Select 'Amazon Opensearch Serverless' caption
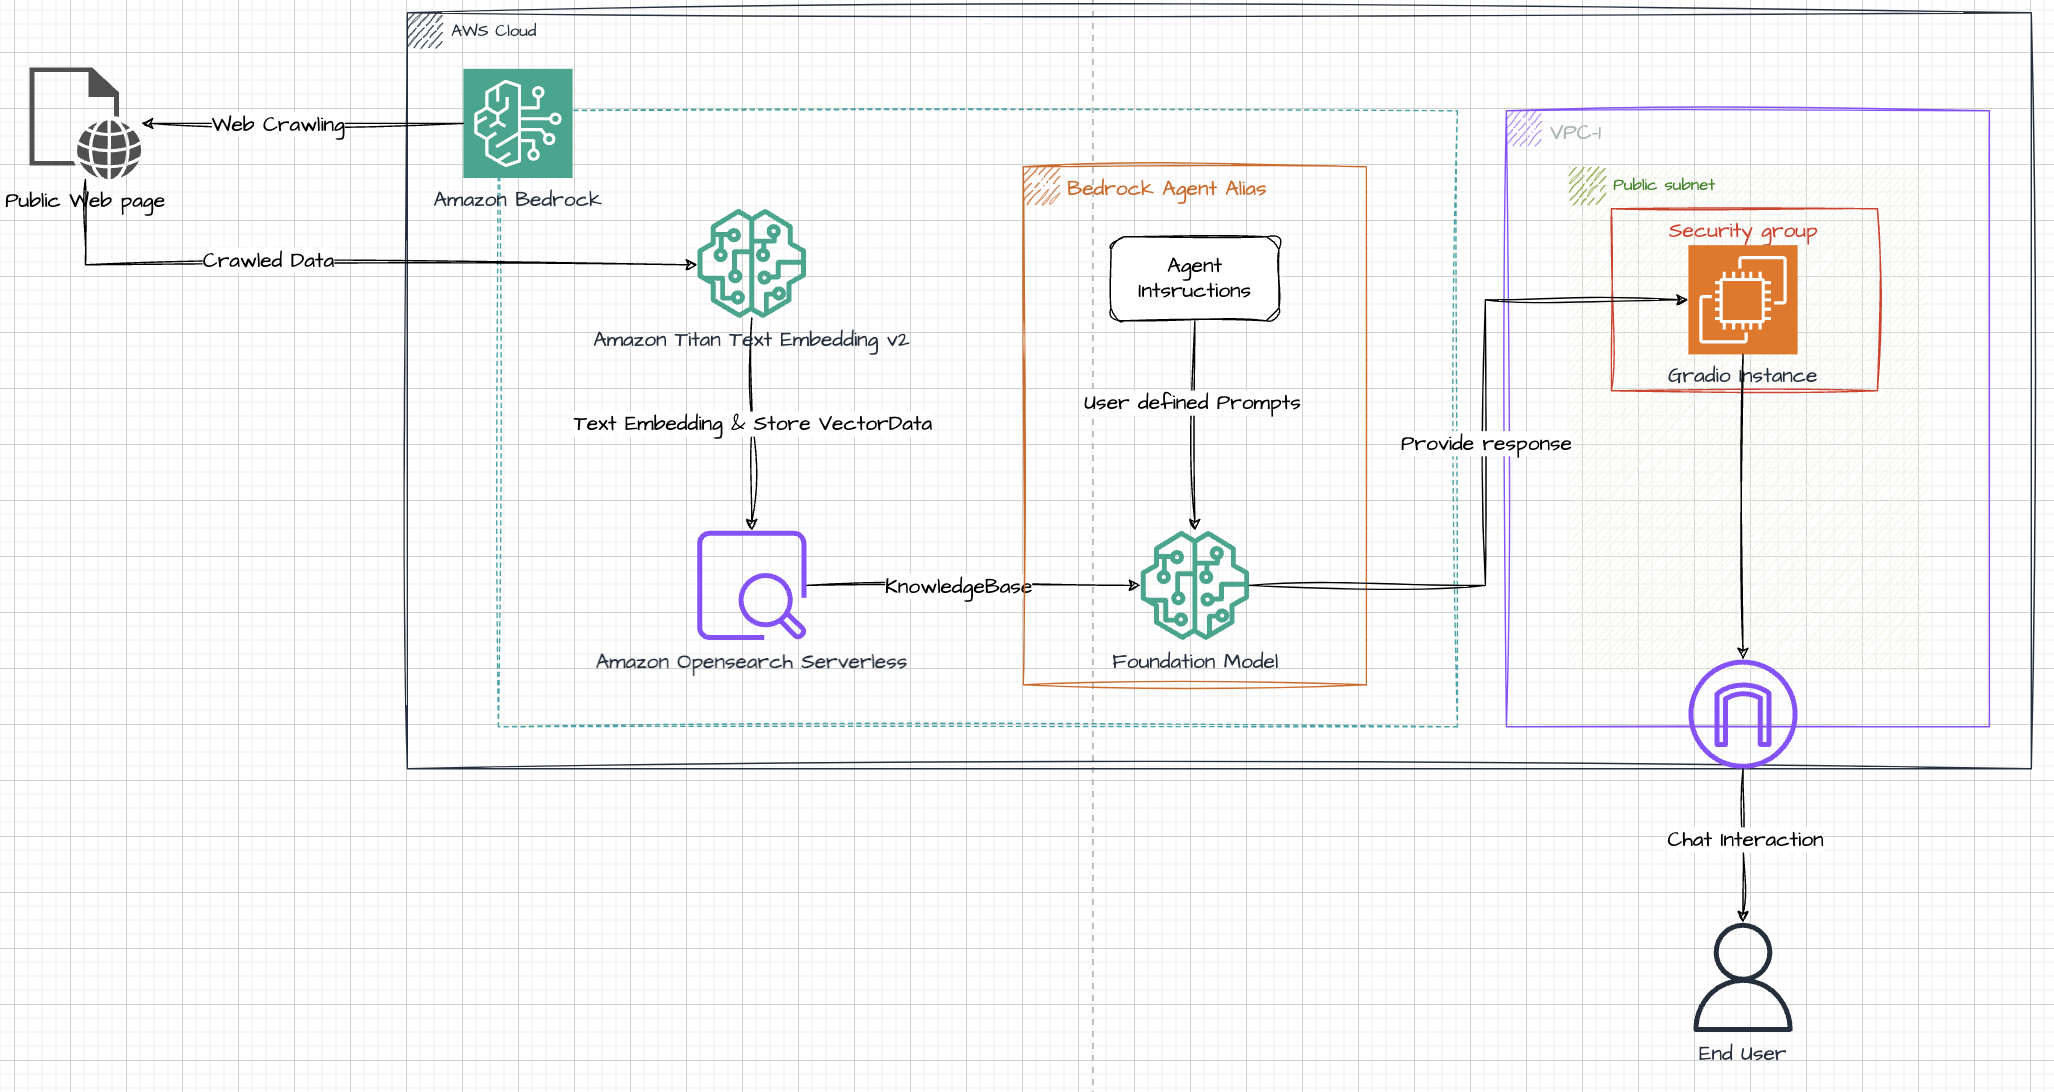2054x1092 pixels. tap(751, 662)
